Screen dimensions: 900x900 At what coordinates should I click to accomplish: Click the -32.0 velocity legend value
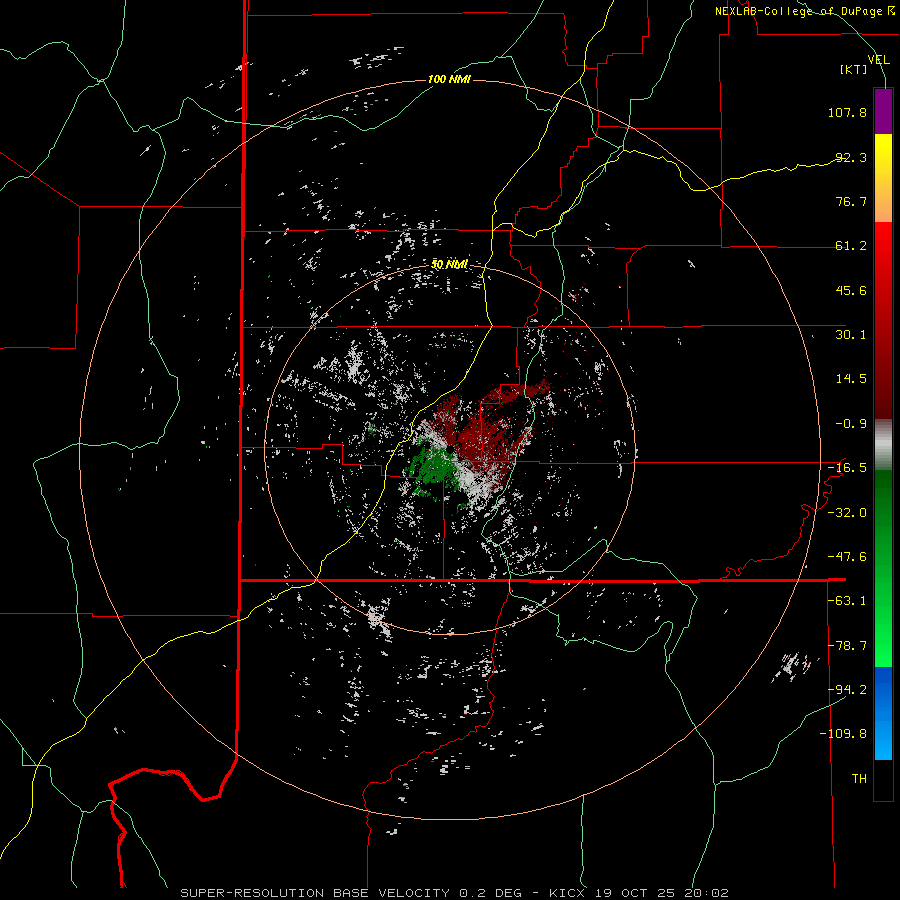click(847, 513)
